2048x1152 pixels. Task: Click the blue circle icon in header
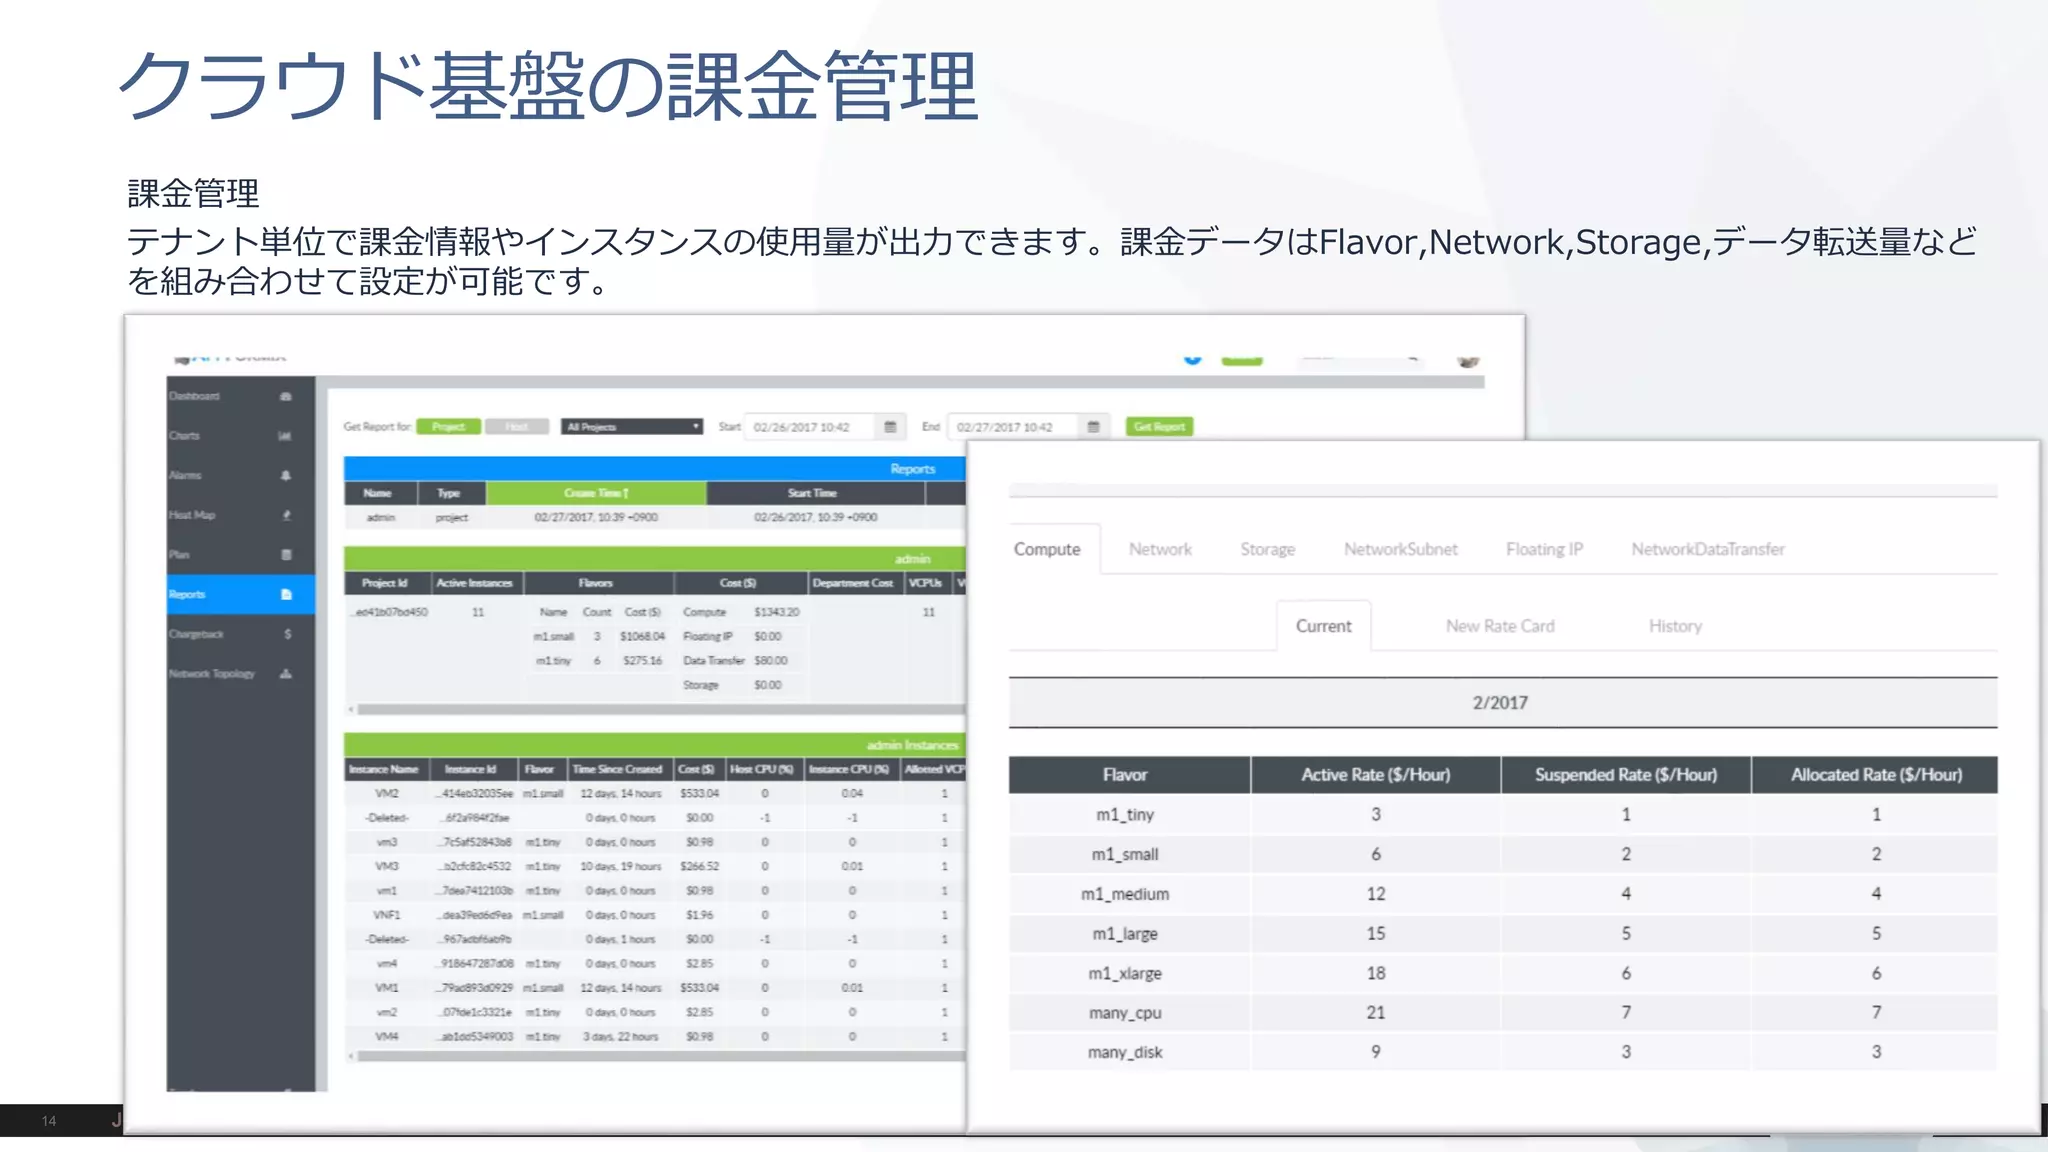(x=1192, y=359)
